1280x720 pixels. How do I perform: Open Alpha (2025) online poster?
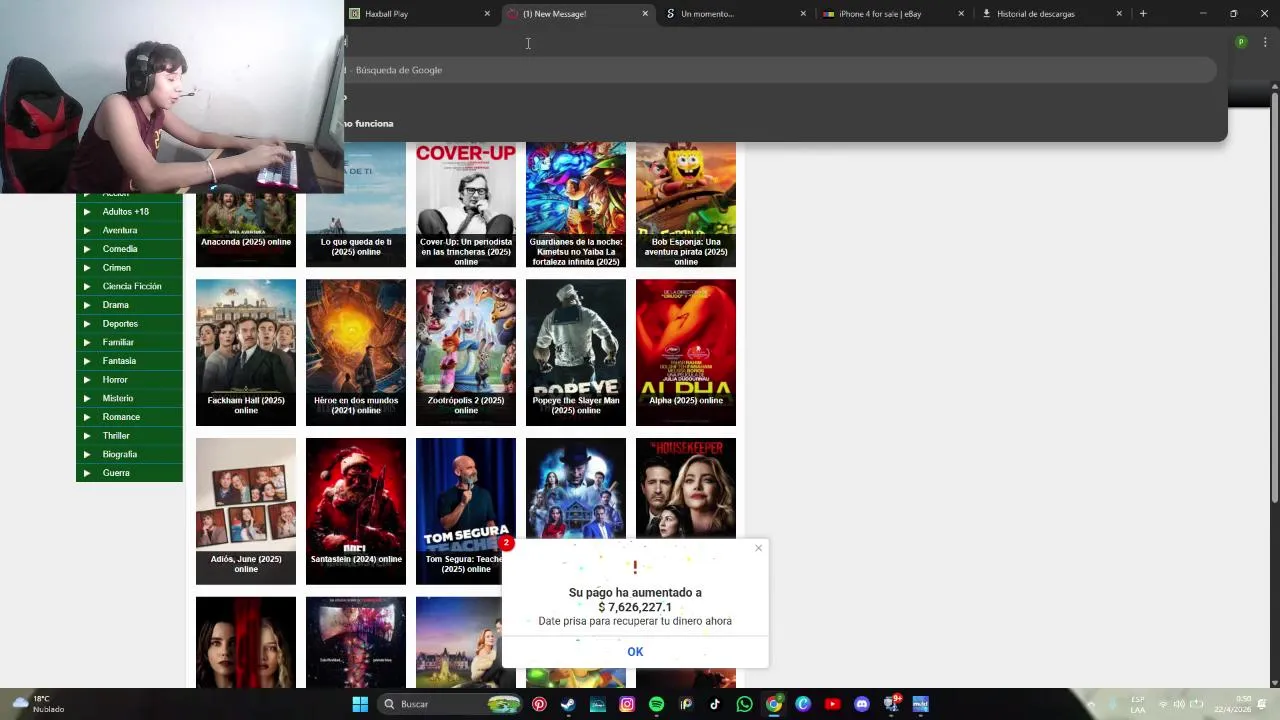686,352
